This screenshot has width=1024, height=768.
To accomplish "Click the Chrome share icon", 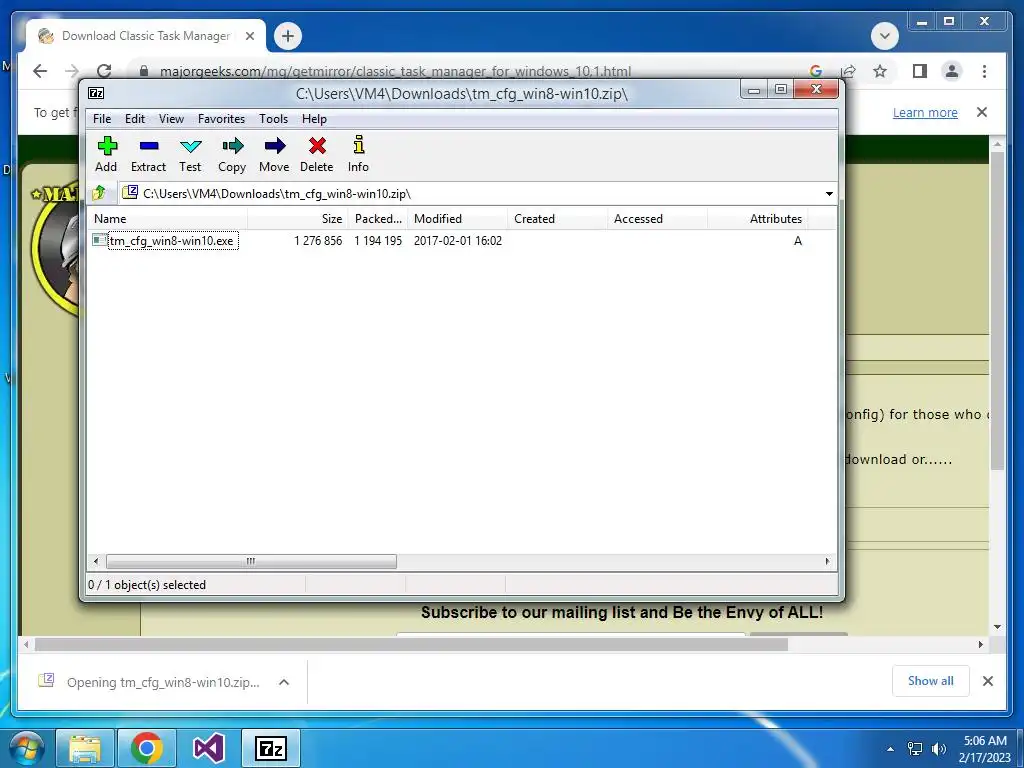I will point(849,71).
